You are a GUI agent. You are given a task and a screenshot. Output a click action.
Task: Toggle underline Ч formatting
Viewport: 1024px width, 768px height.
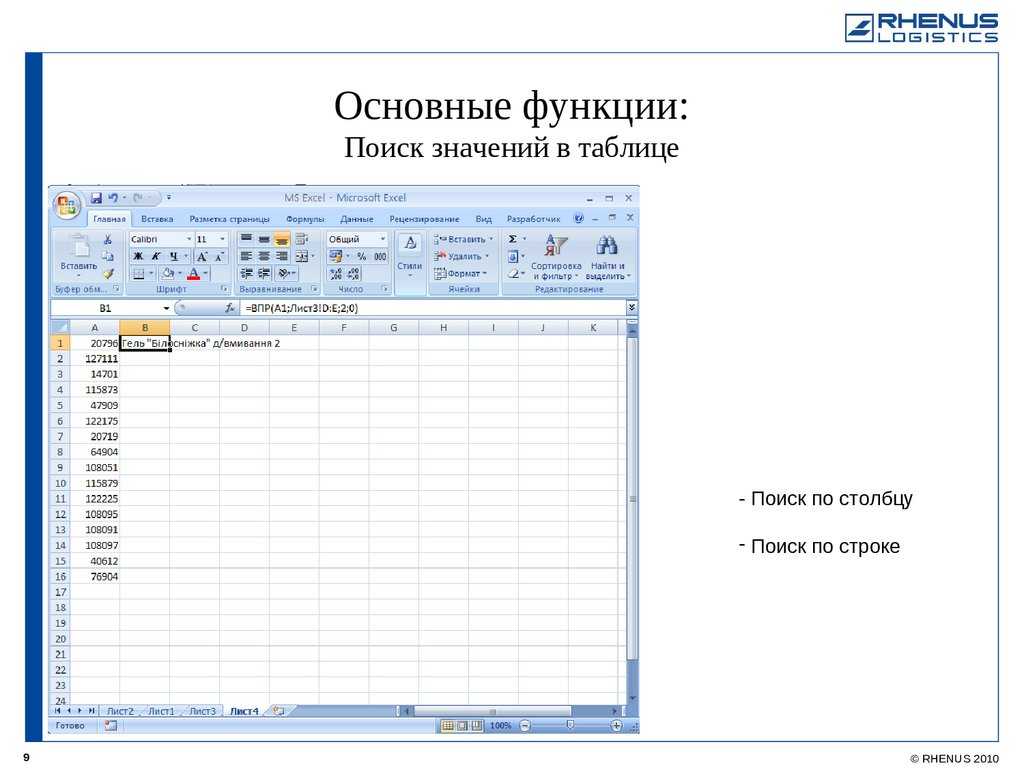(173, 257)
